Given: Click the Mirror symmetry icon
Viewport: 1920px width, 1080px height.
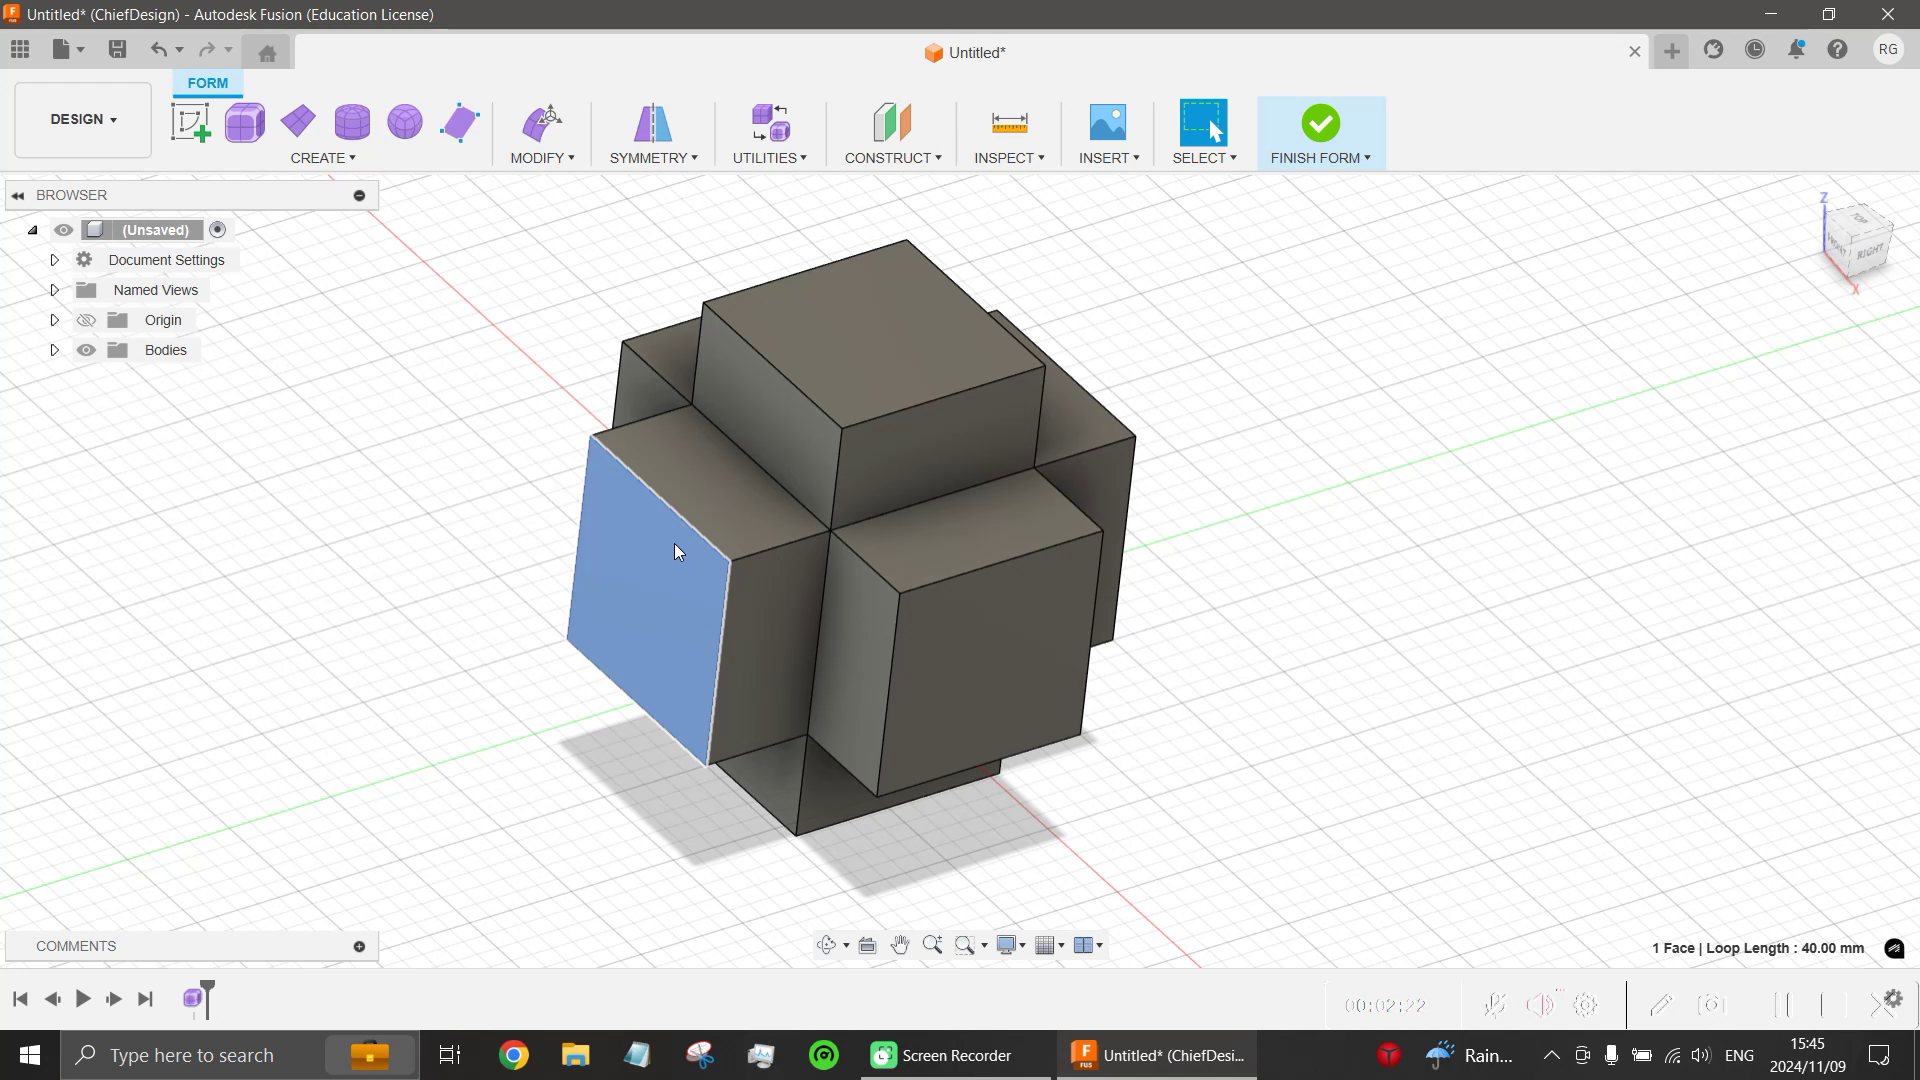Looking at the screenshot, I should point(653,123).
